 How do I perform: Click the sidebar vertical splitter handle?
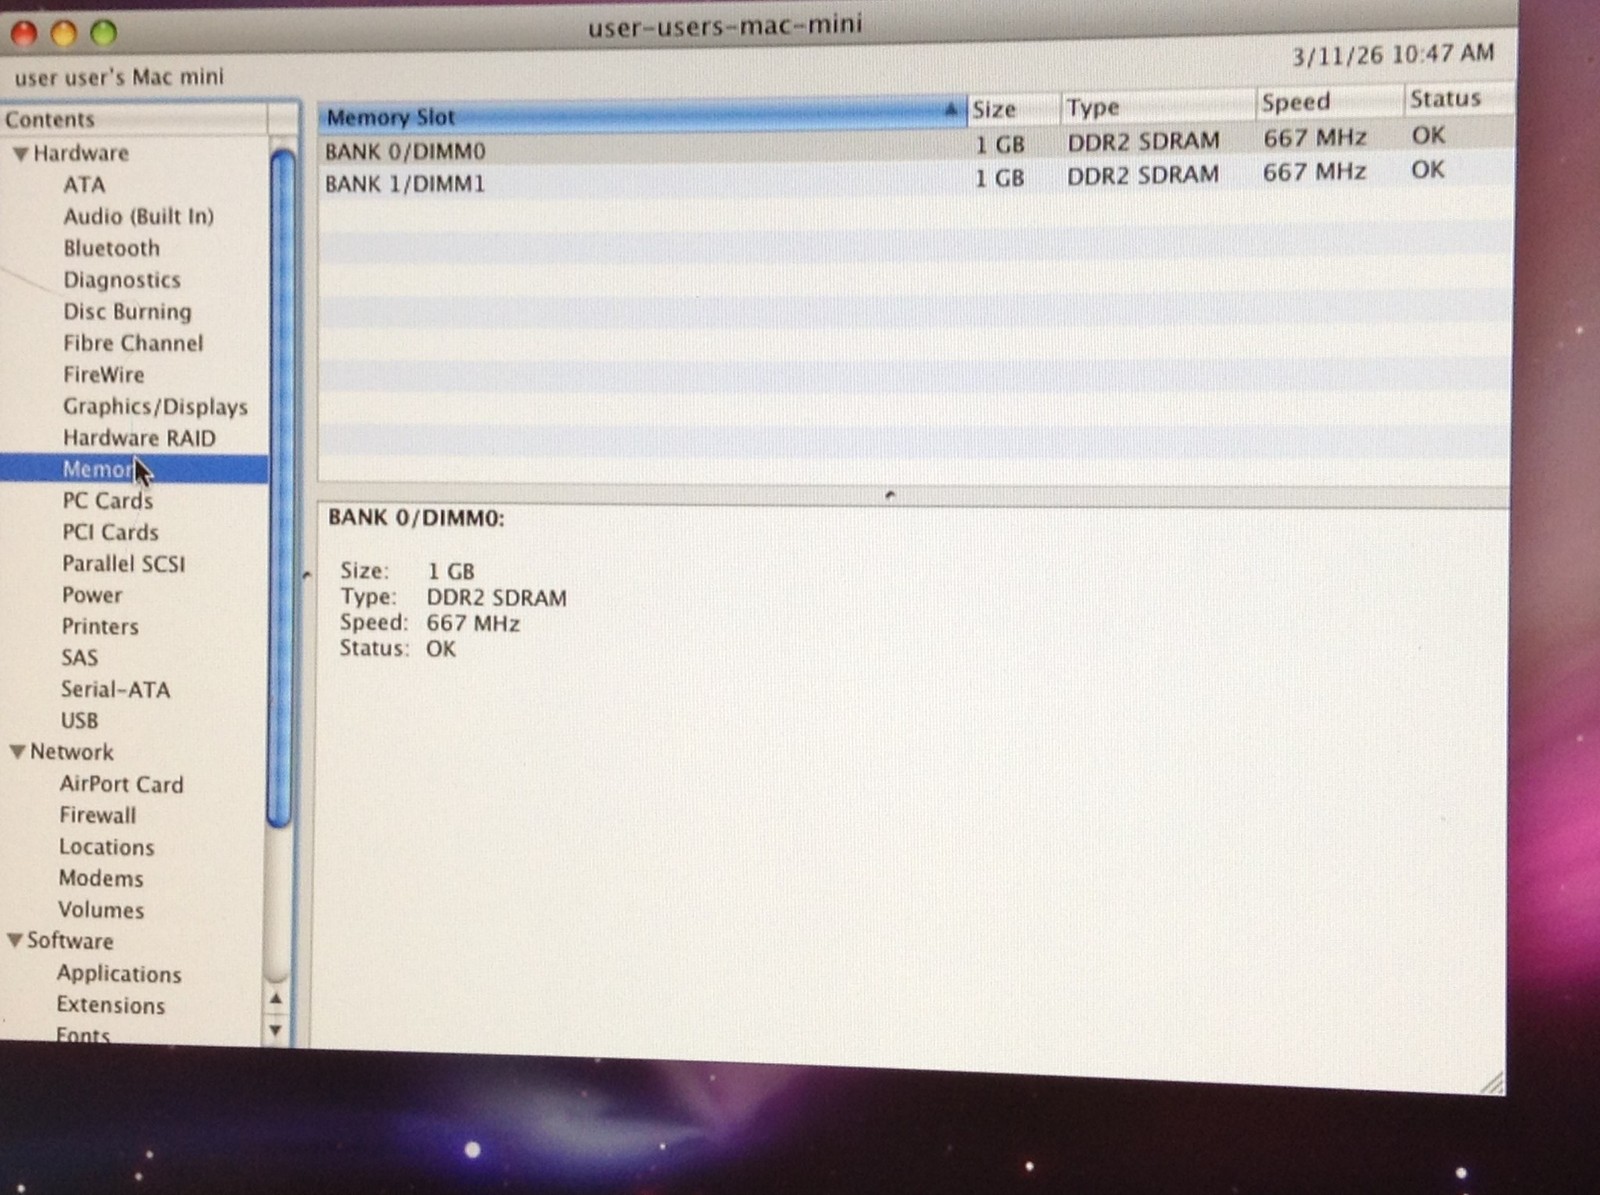[x=306, y=575]
